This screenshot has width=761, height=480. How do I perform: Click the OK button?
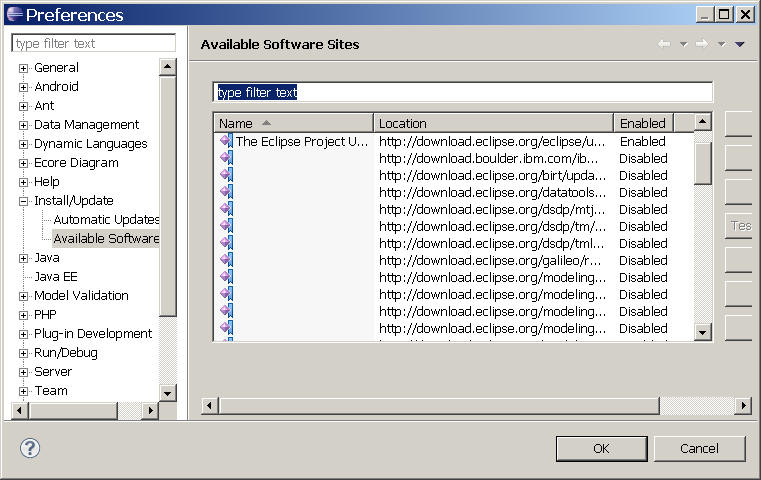[601, 448]
